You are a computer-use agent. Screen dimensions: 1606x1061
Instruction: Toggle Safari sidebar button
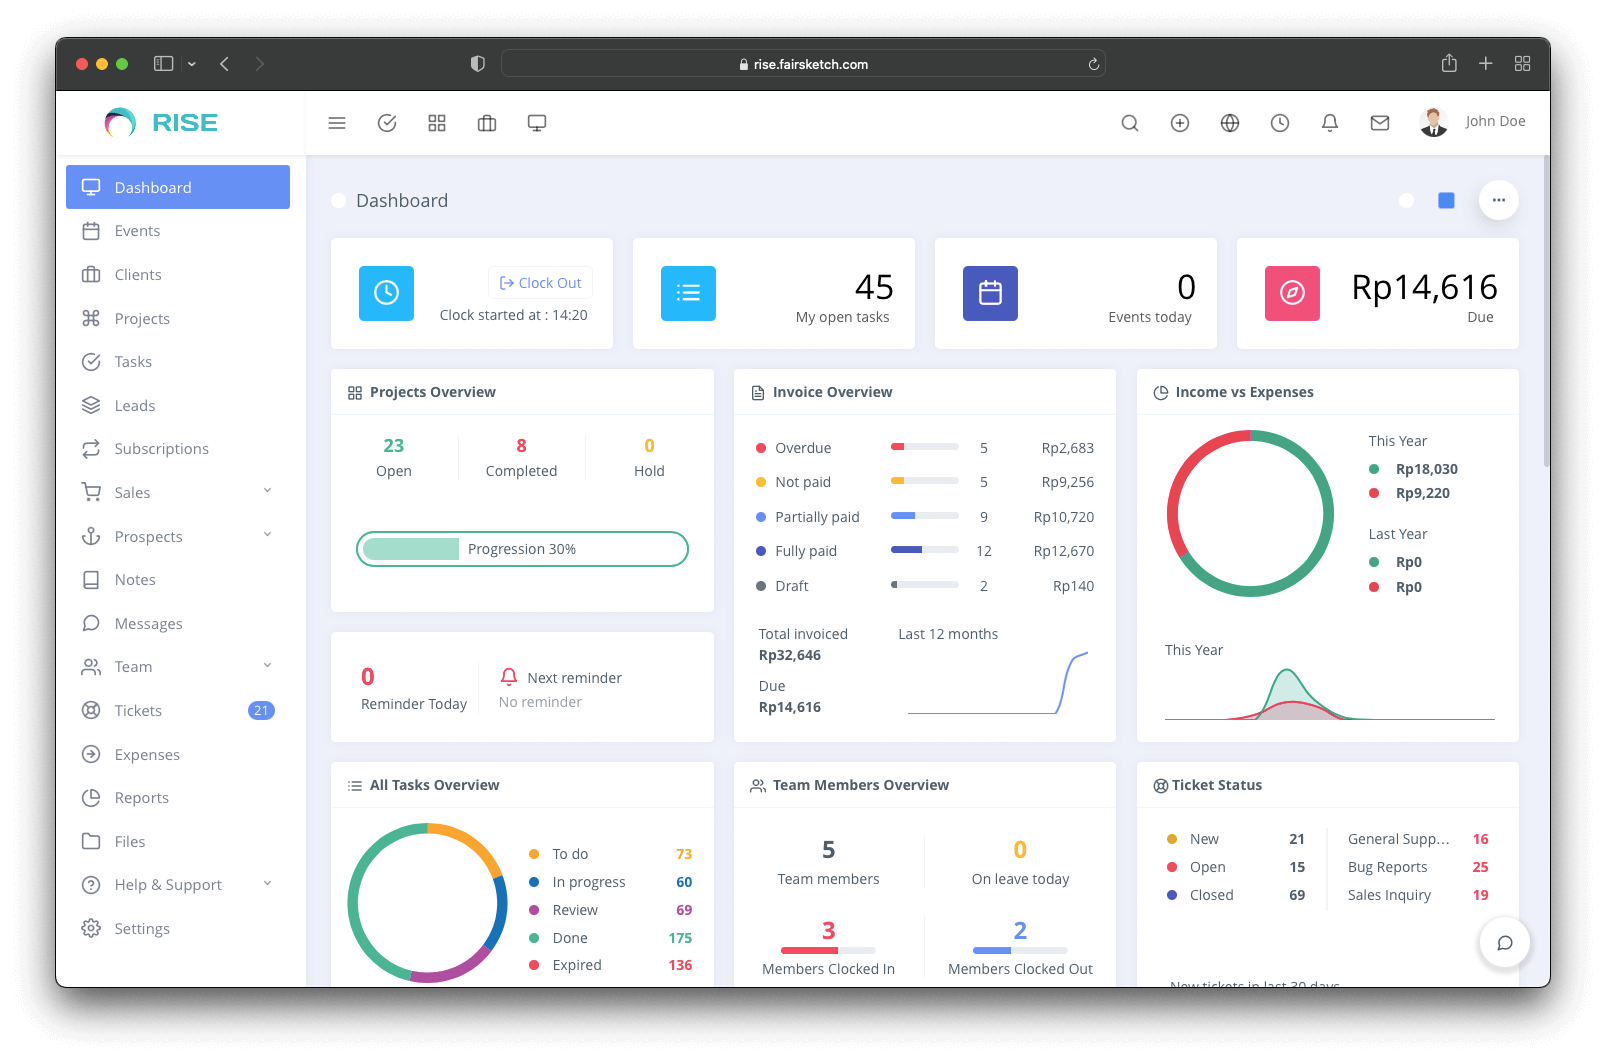point(164,64)
